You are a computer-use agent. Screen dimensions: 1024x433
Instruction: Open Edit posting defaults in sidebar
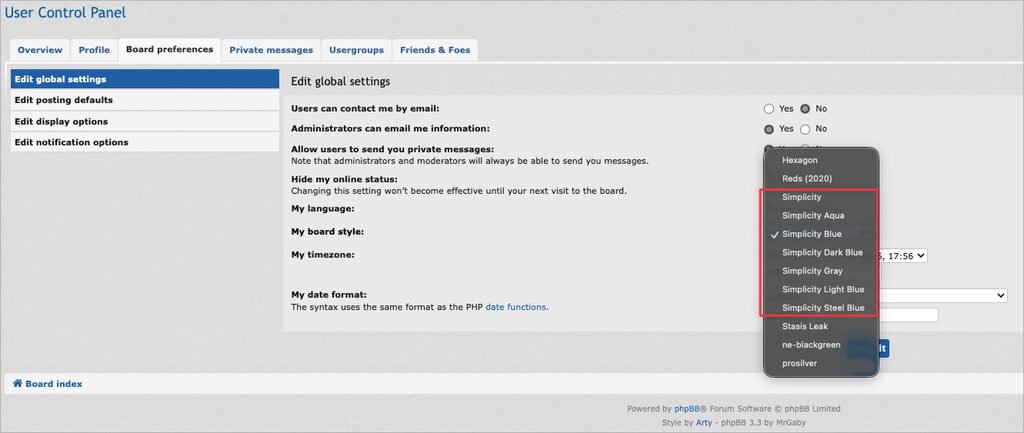pyautogui.click(x=63, y=100)
